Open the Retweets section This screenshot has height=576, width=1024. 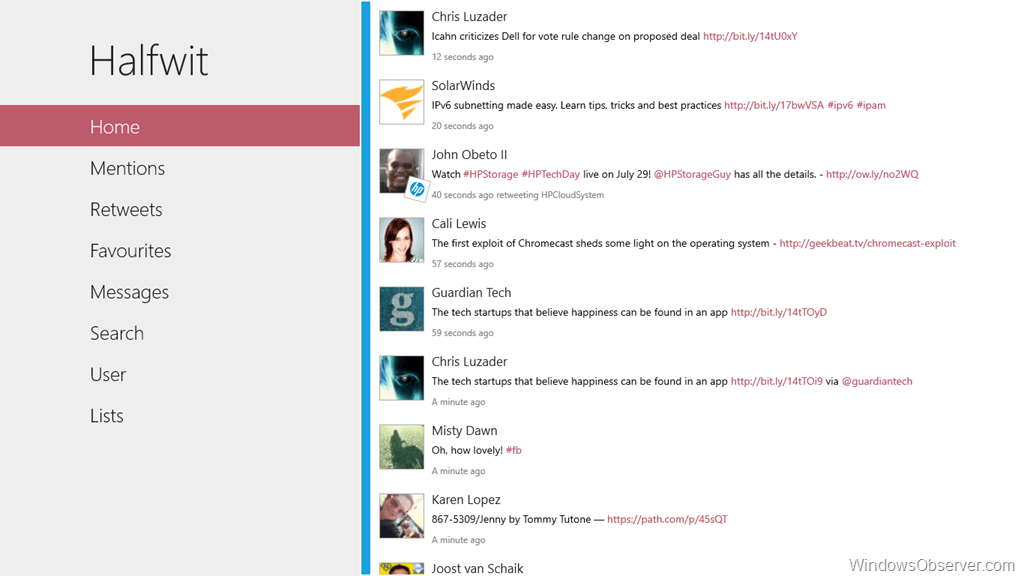(126, 209)
